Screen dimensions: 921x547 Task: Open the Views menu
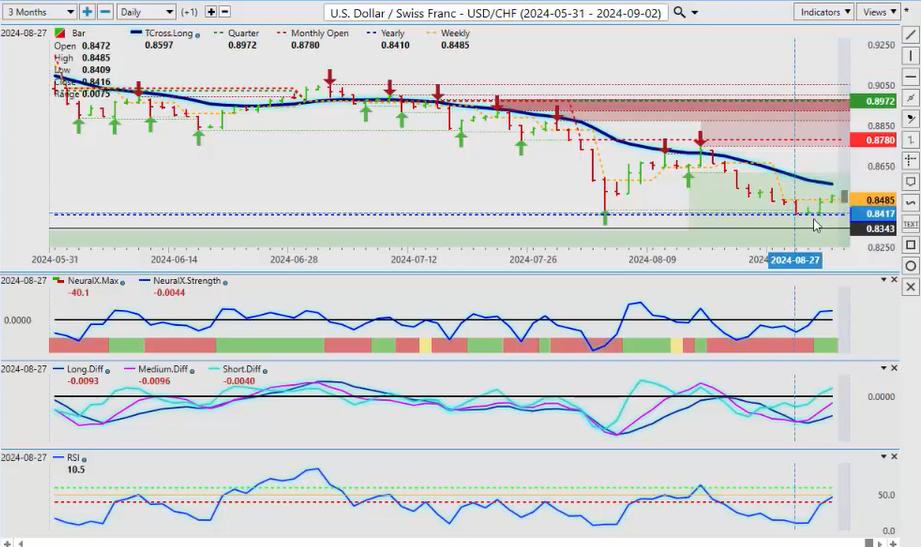point(880,12)
